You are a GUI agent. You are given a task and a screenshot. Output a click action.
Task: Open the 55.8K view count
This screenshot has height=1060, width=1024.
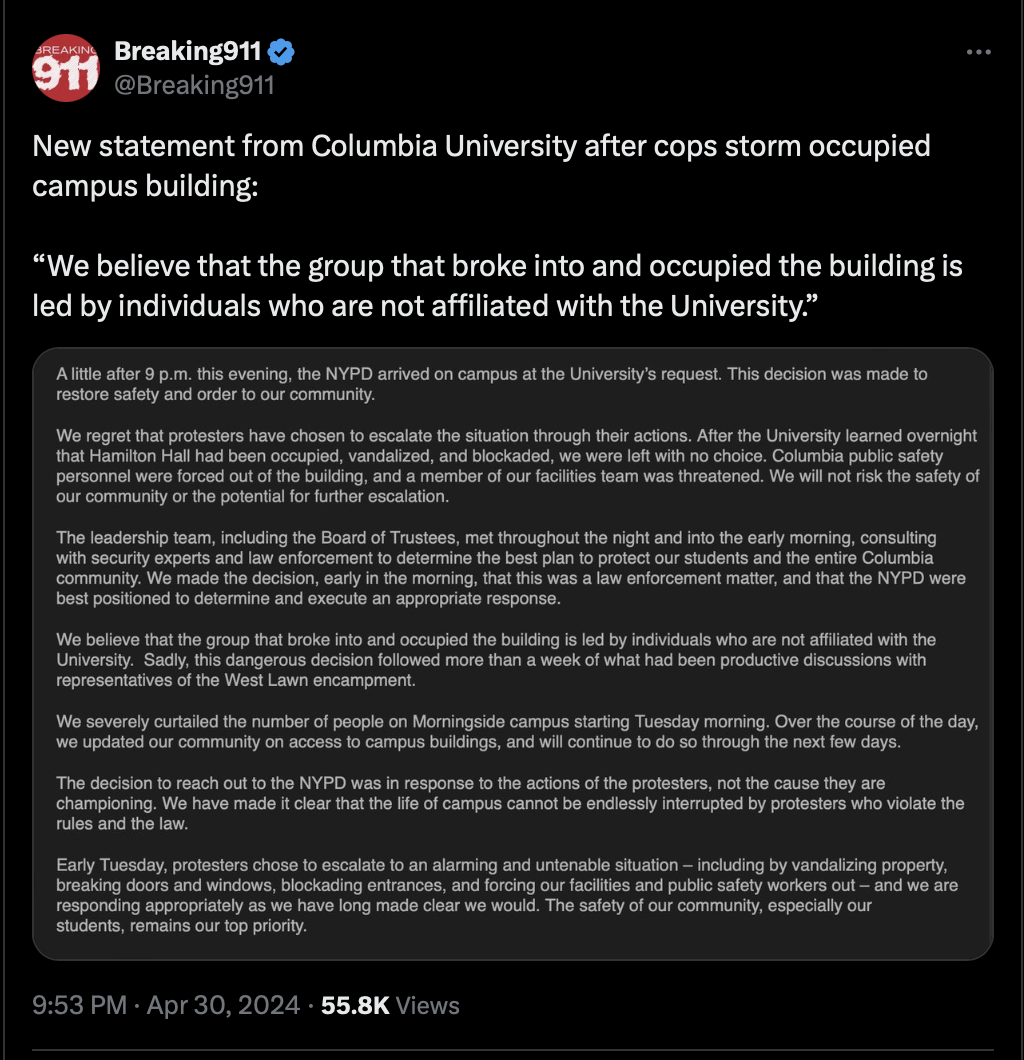tap(355, 1005)
